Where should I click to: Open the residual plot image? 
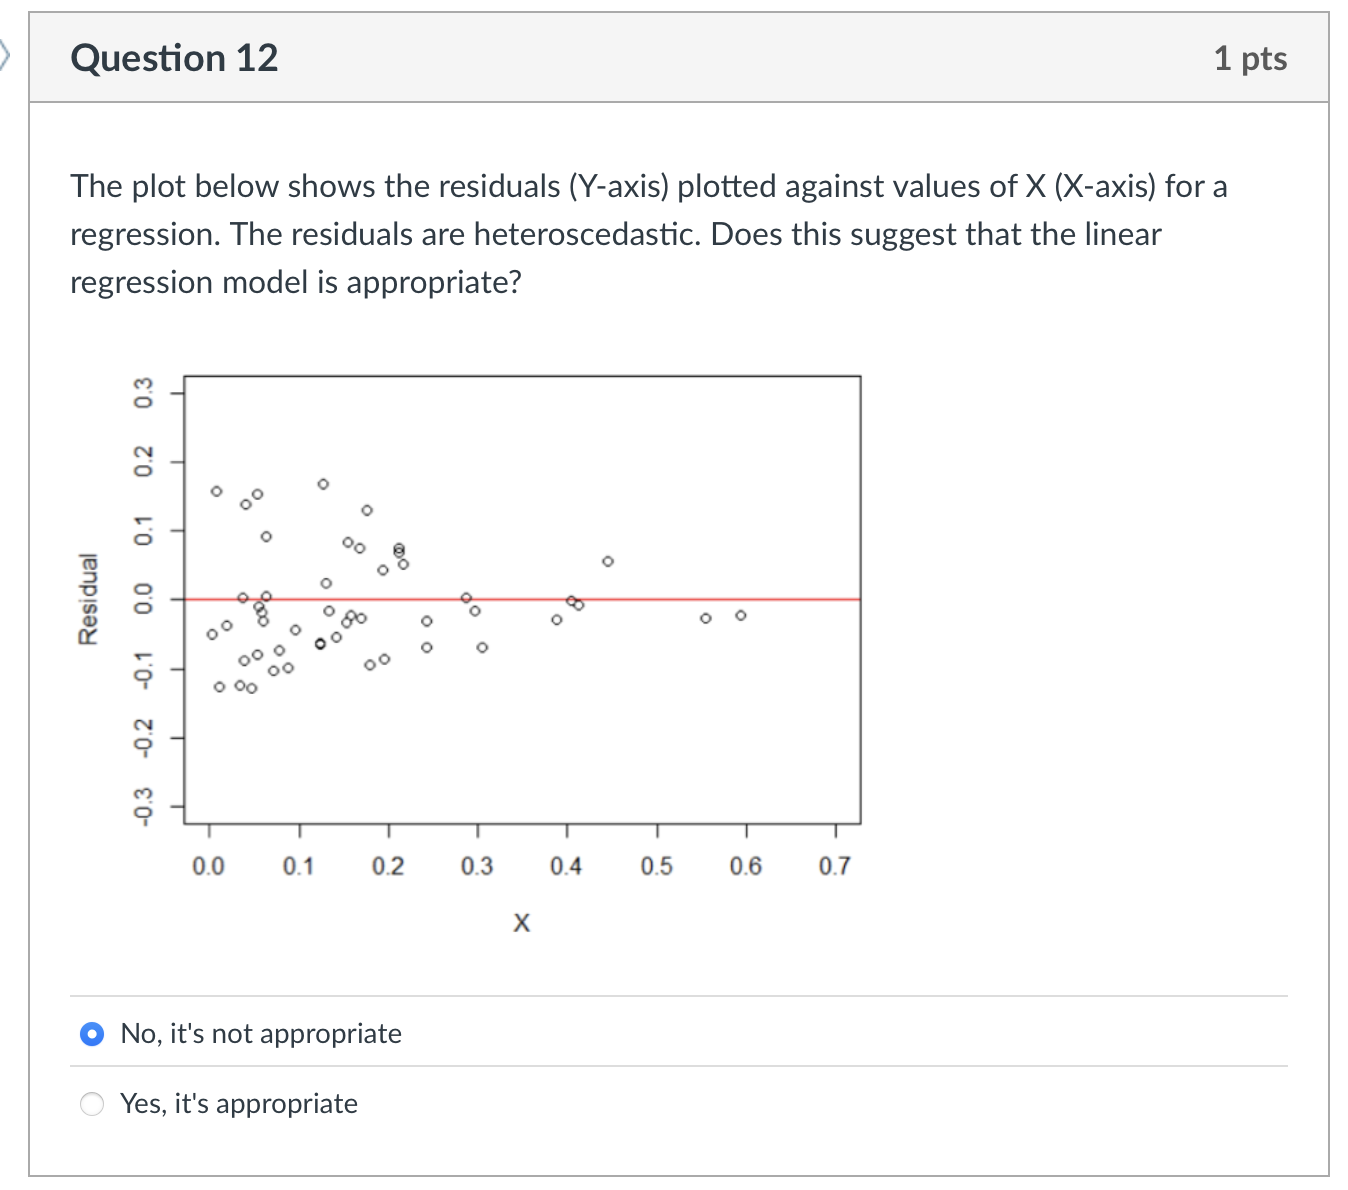pyautogui.click(x=520, y=600)
